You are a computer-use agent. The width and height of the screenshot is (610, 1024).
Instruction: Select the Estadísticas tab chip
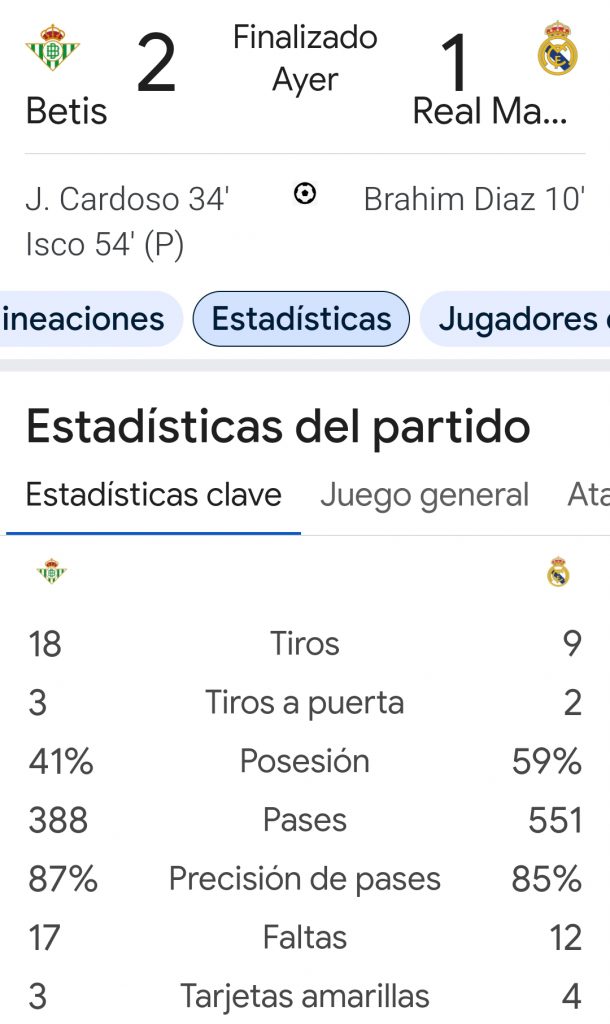coord(301,319)
